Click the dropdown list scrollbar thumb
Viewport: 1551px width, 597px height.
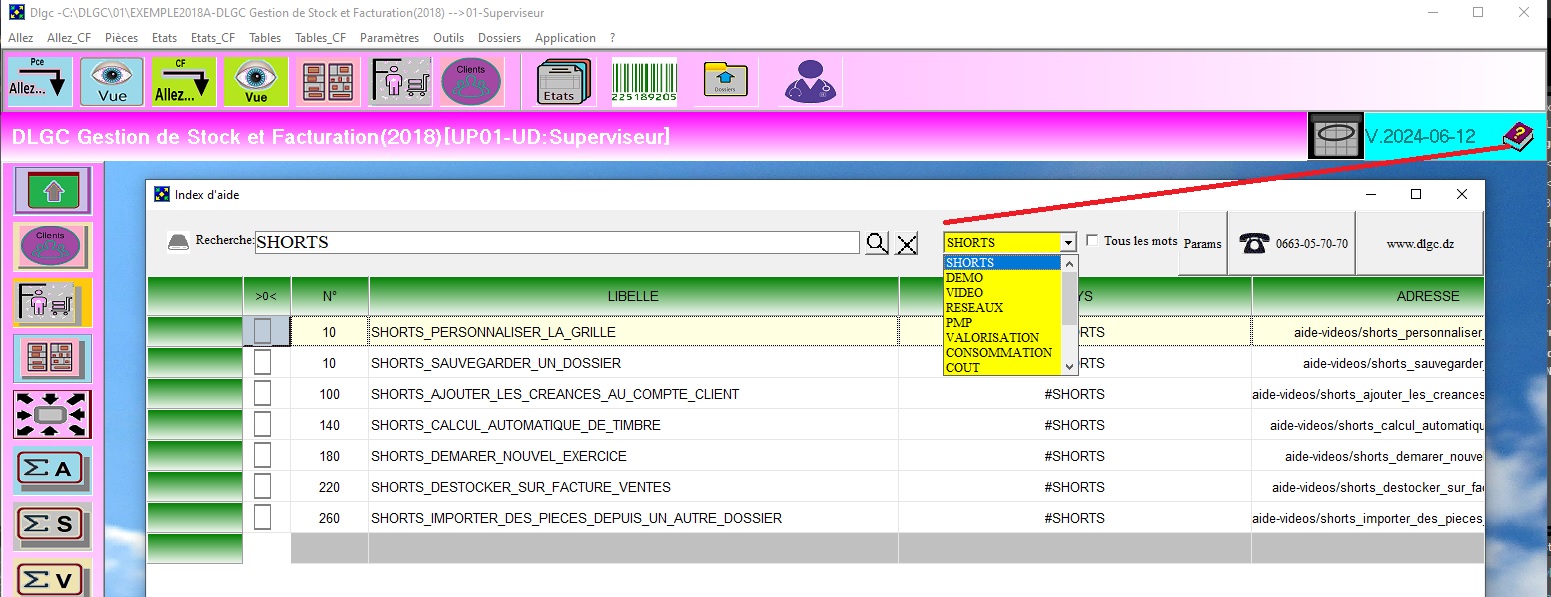pyautogui.click(x=1069, y=298)
